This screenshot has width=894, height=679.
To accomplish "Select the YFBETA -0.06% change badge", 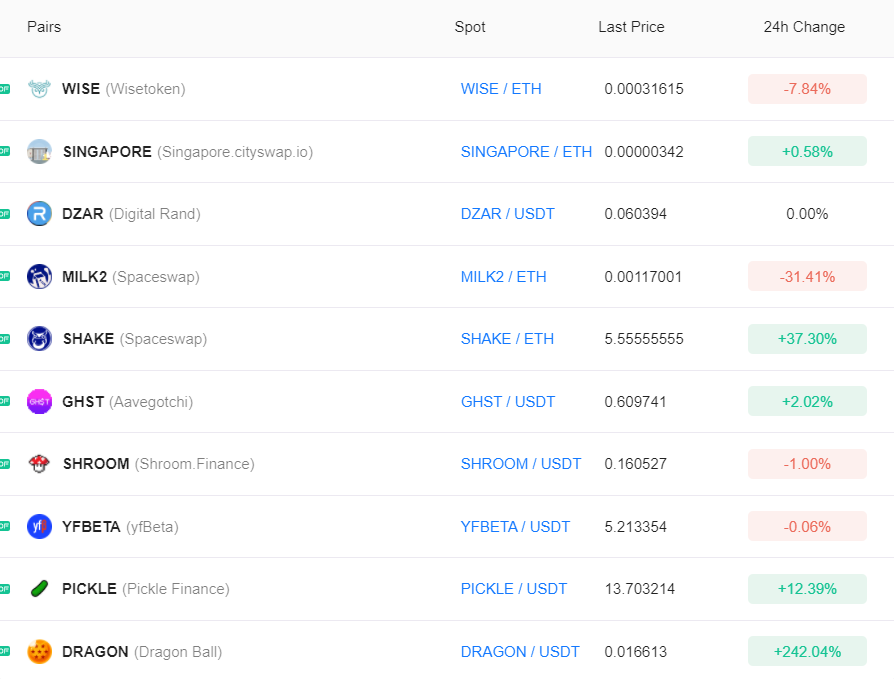I will [807, 526].
